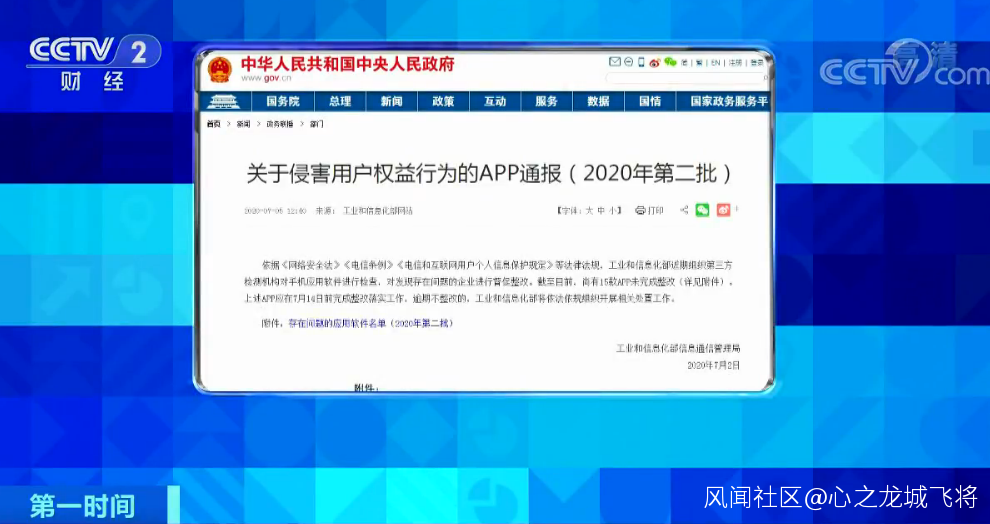
Task: Click the 登录 login link
Action: tap(756, 63)
